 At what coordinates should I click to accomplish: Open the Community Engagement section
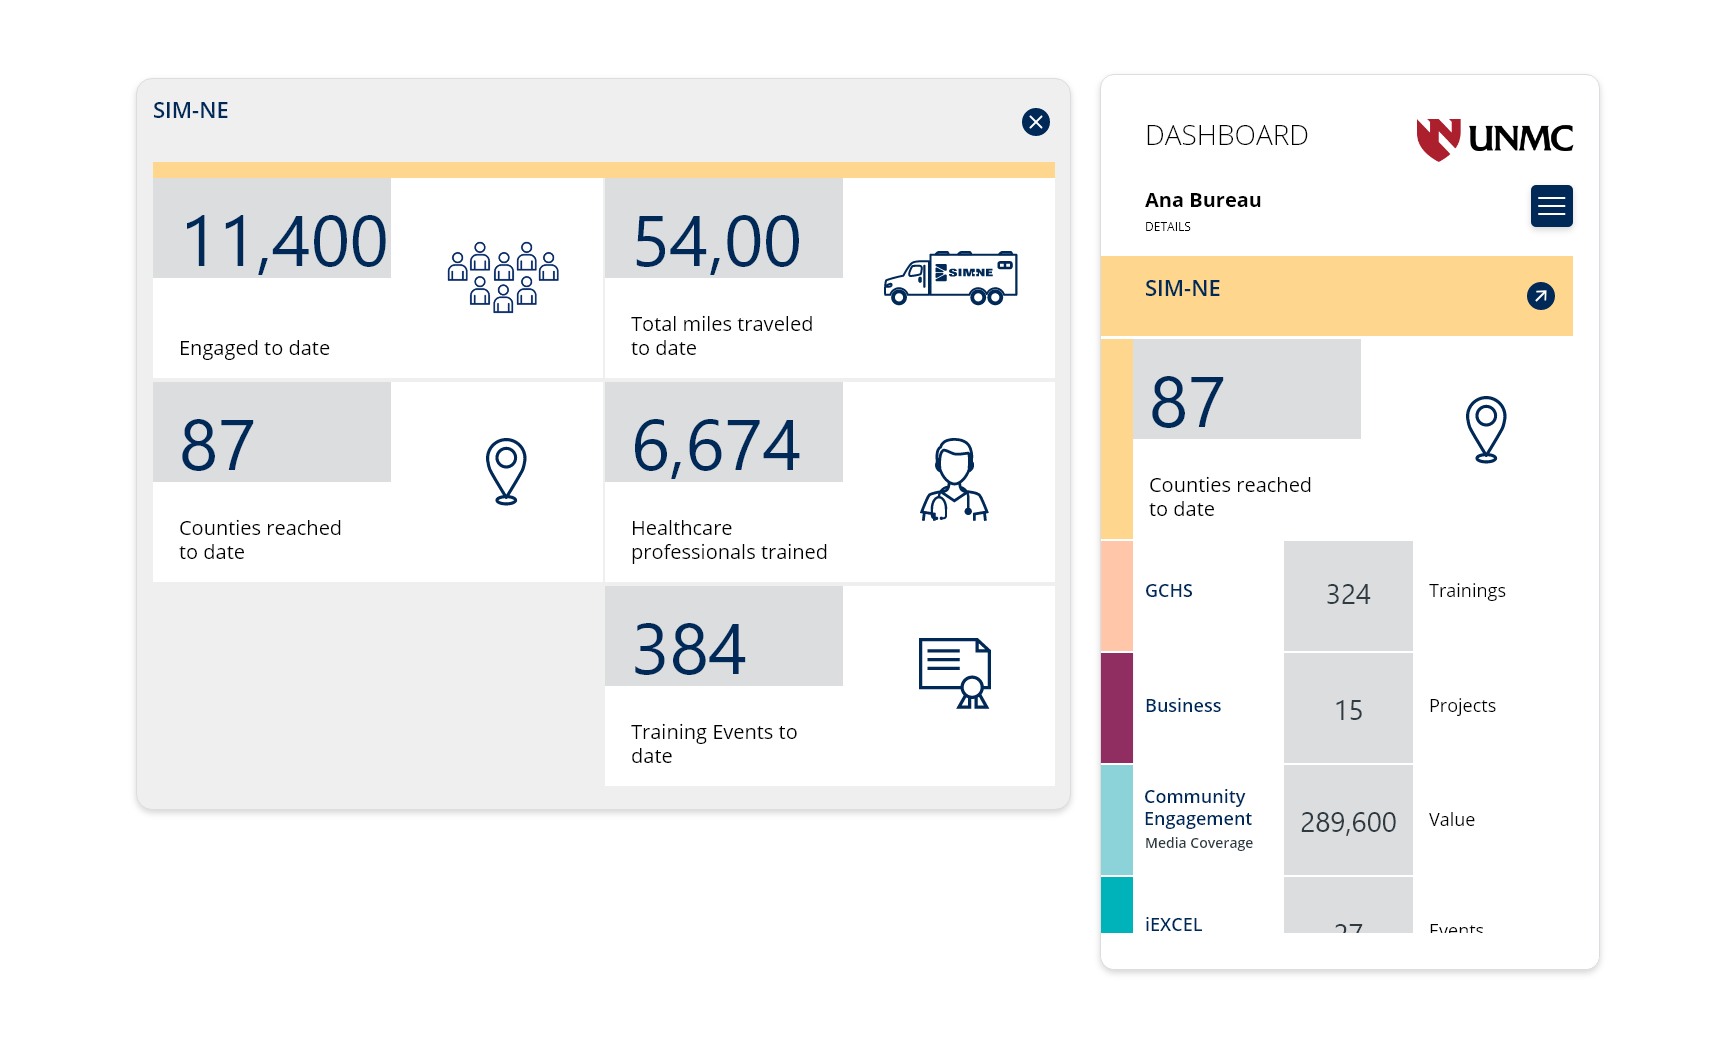click(x=1197, y=808)
